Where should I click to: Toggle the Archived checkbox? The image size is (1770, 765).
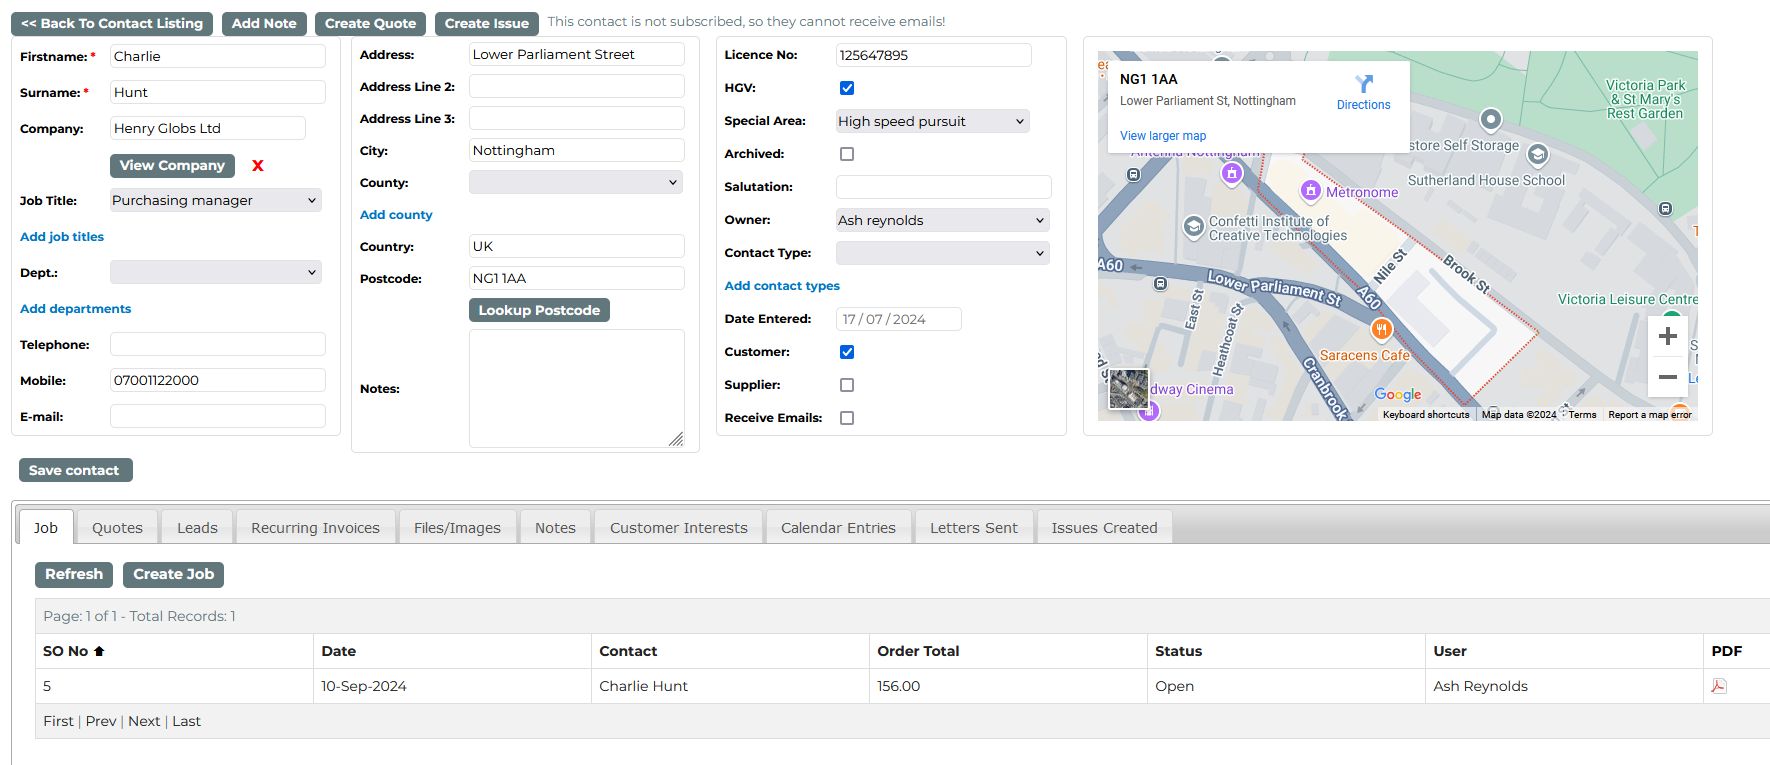[x=847, y=154]
